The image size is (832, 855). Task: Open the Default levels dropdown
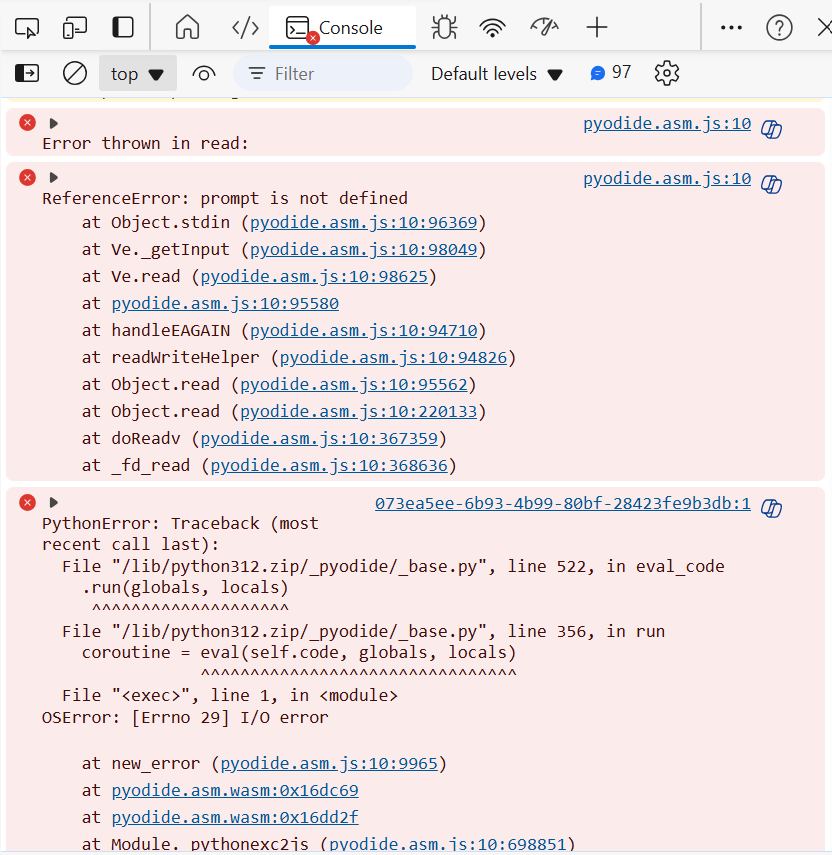pos(497,73)
